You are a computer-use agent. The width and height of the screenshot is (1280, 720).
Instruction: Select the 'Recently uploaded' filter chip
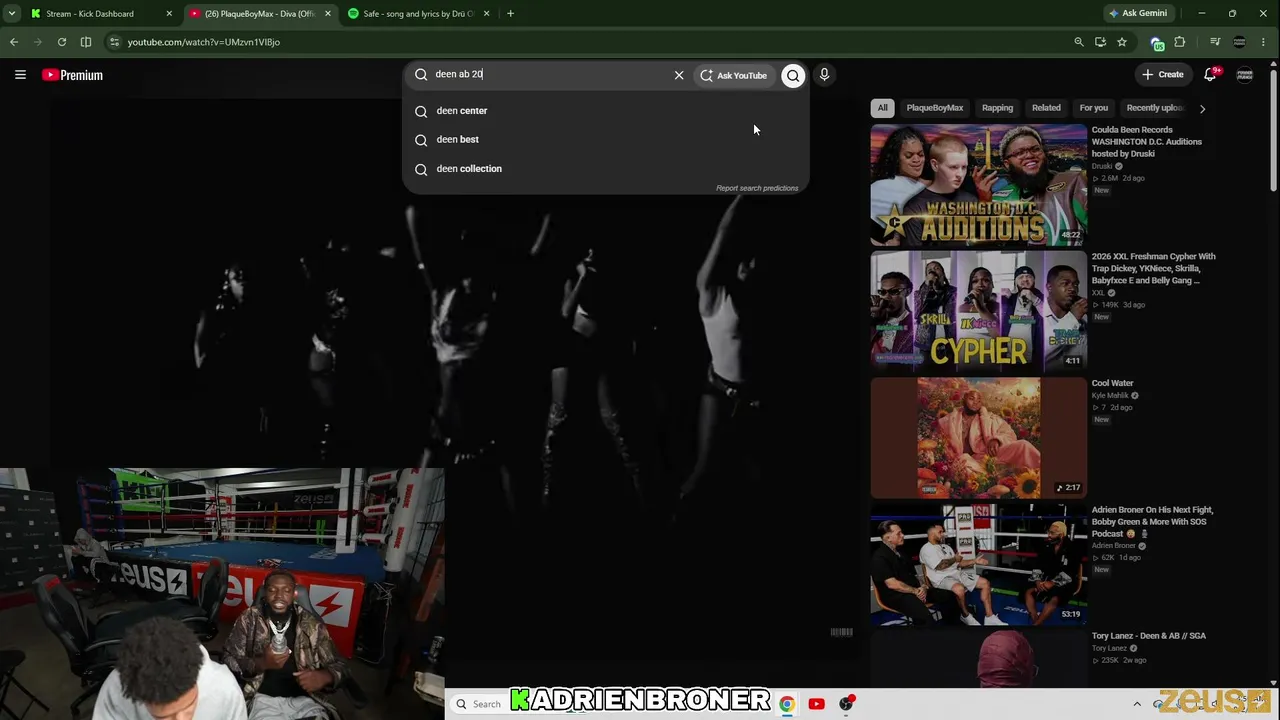click(1154, 108)
